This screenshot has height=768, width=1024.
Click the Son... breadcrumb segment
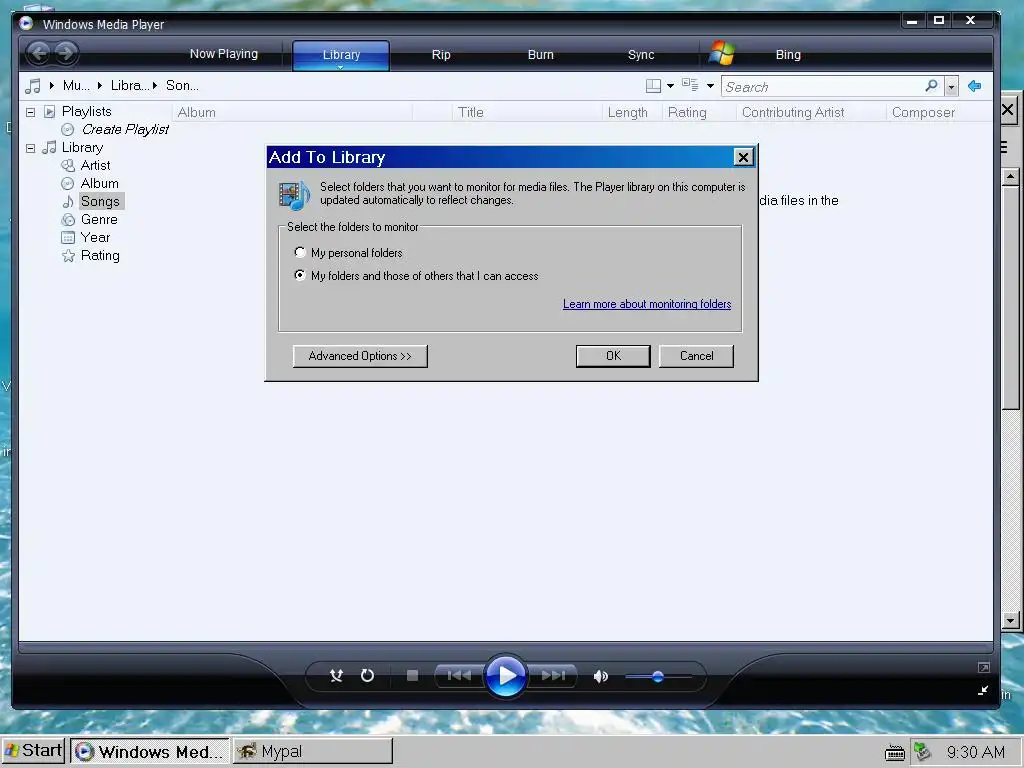pyautogui.click(x=182, y=86)
